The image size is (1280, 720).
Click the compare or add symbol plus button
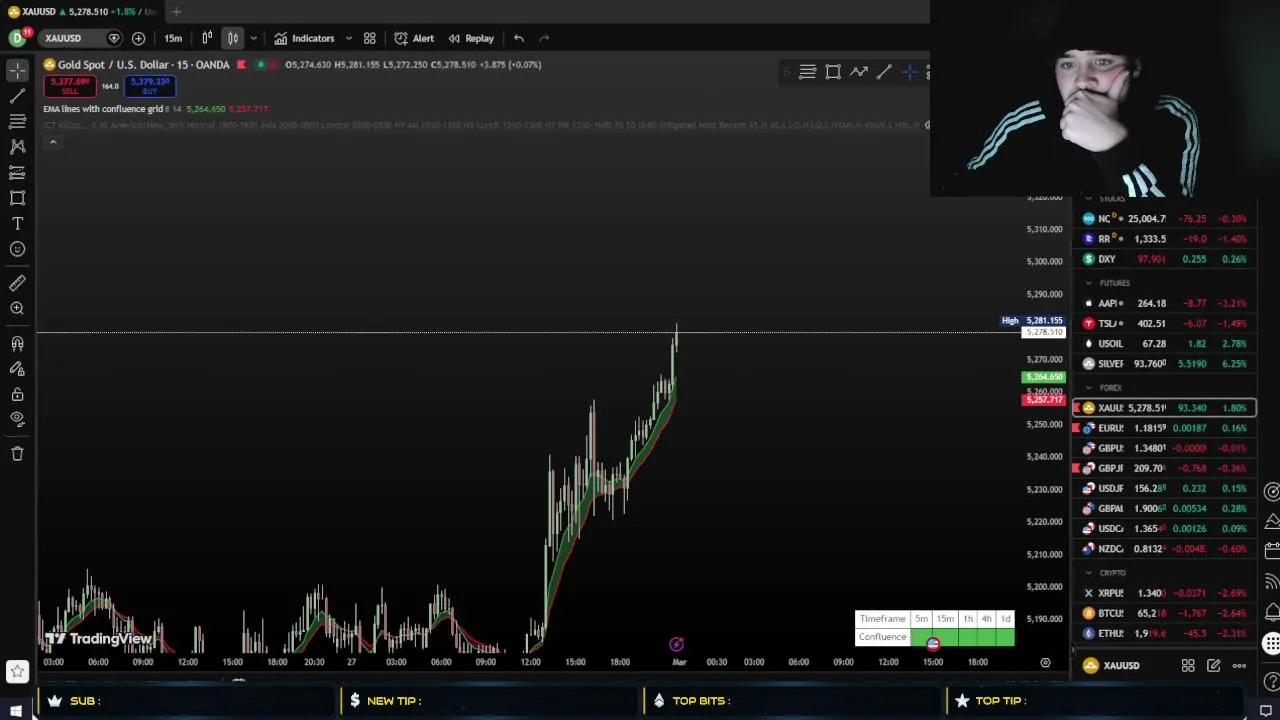click(x=138, y=38)
